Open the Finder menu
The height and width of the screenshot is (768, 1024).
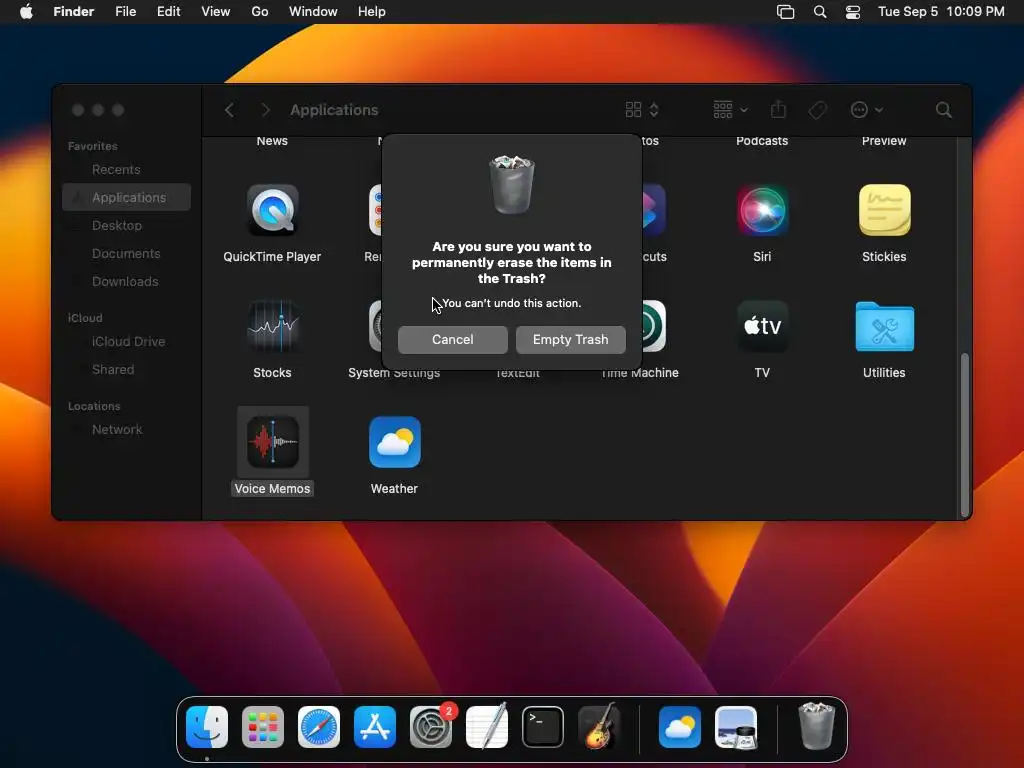coord(74,12)
